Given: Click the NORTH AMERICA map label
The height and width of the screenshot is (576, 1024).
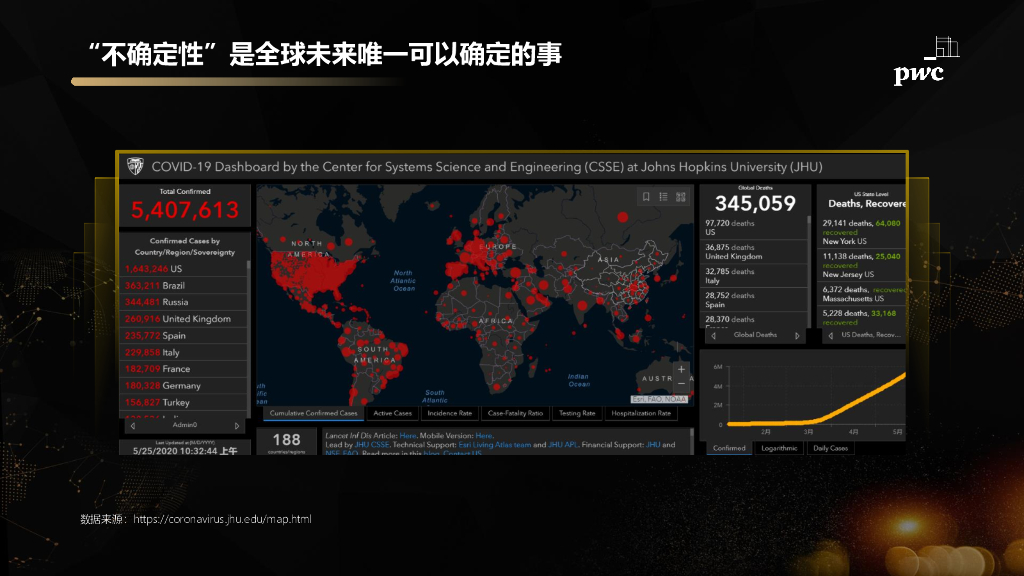Looking at the screenshot, I should coord(307,249).
